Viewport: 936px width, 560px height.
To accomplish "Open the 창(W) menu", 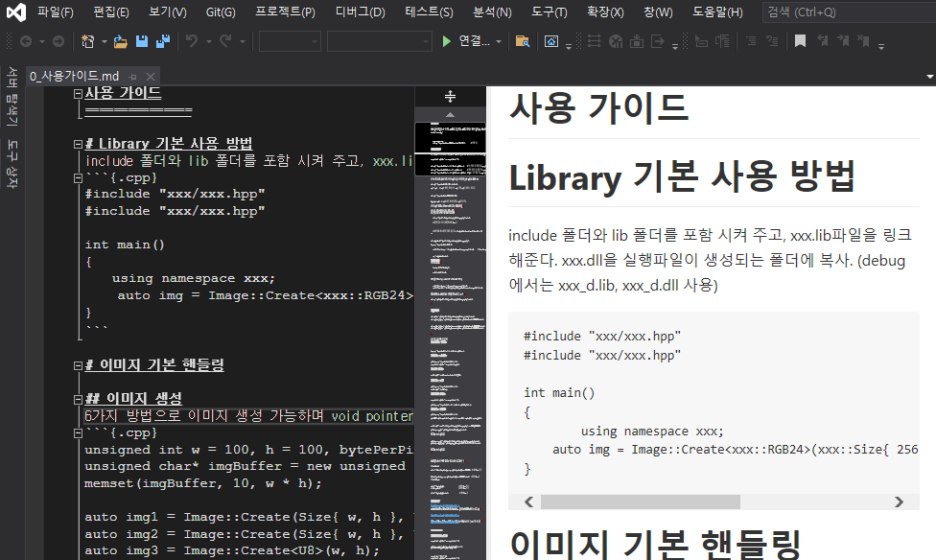I will [x=658, y=12].
